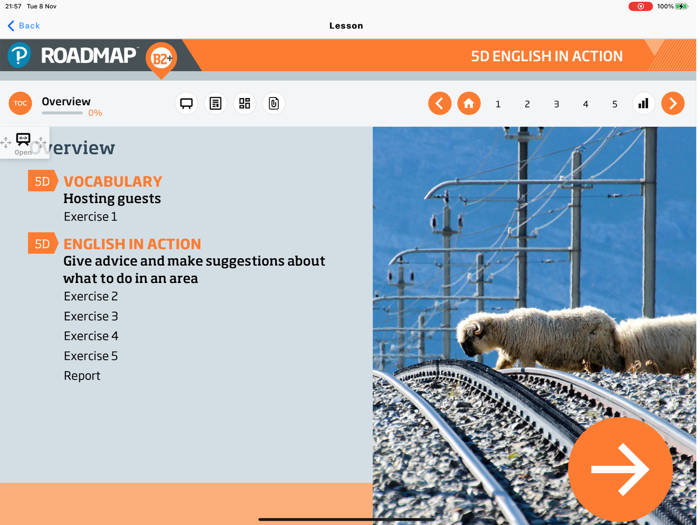This screenshot has width=700, height=525.
Task: Jump to page 4
Action: (585, 104)
